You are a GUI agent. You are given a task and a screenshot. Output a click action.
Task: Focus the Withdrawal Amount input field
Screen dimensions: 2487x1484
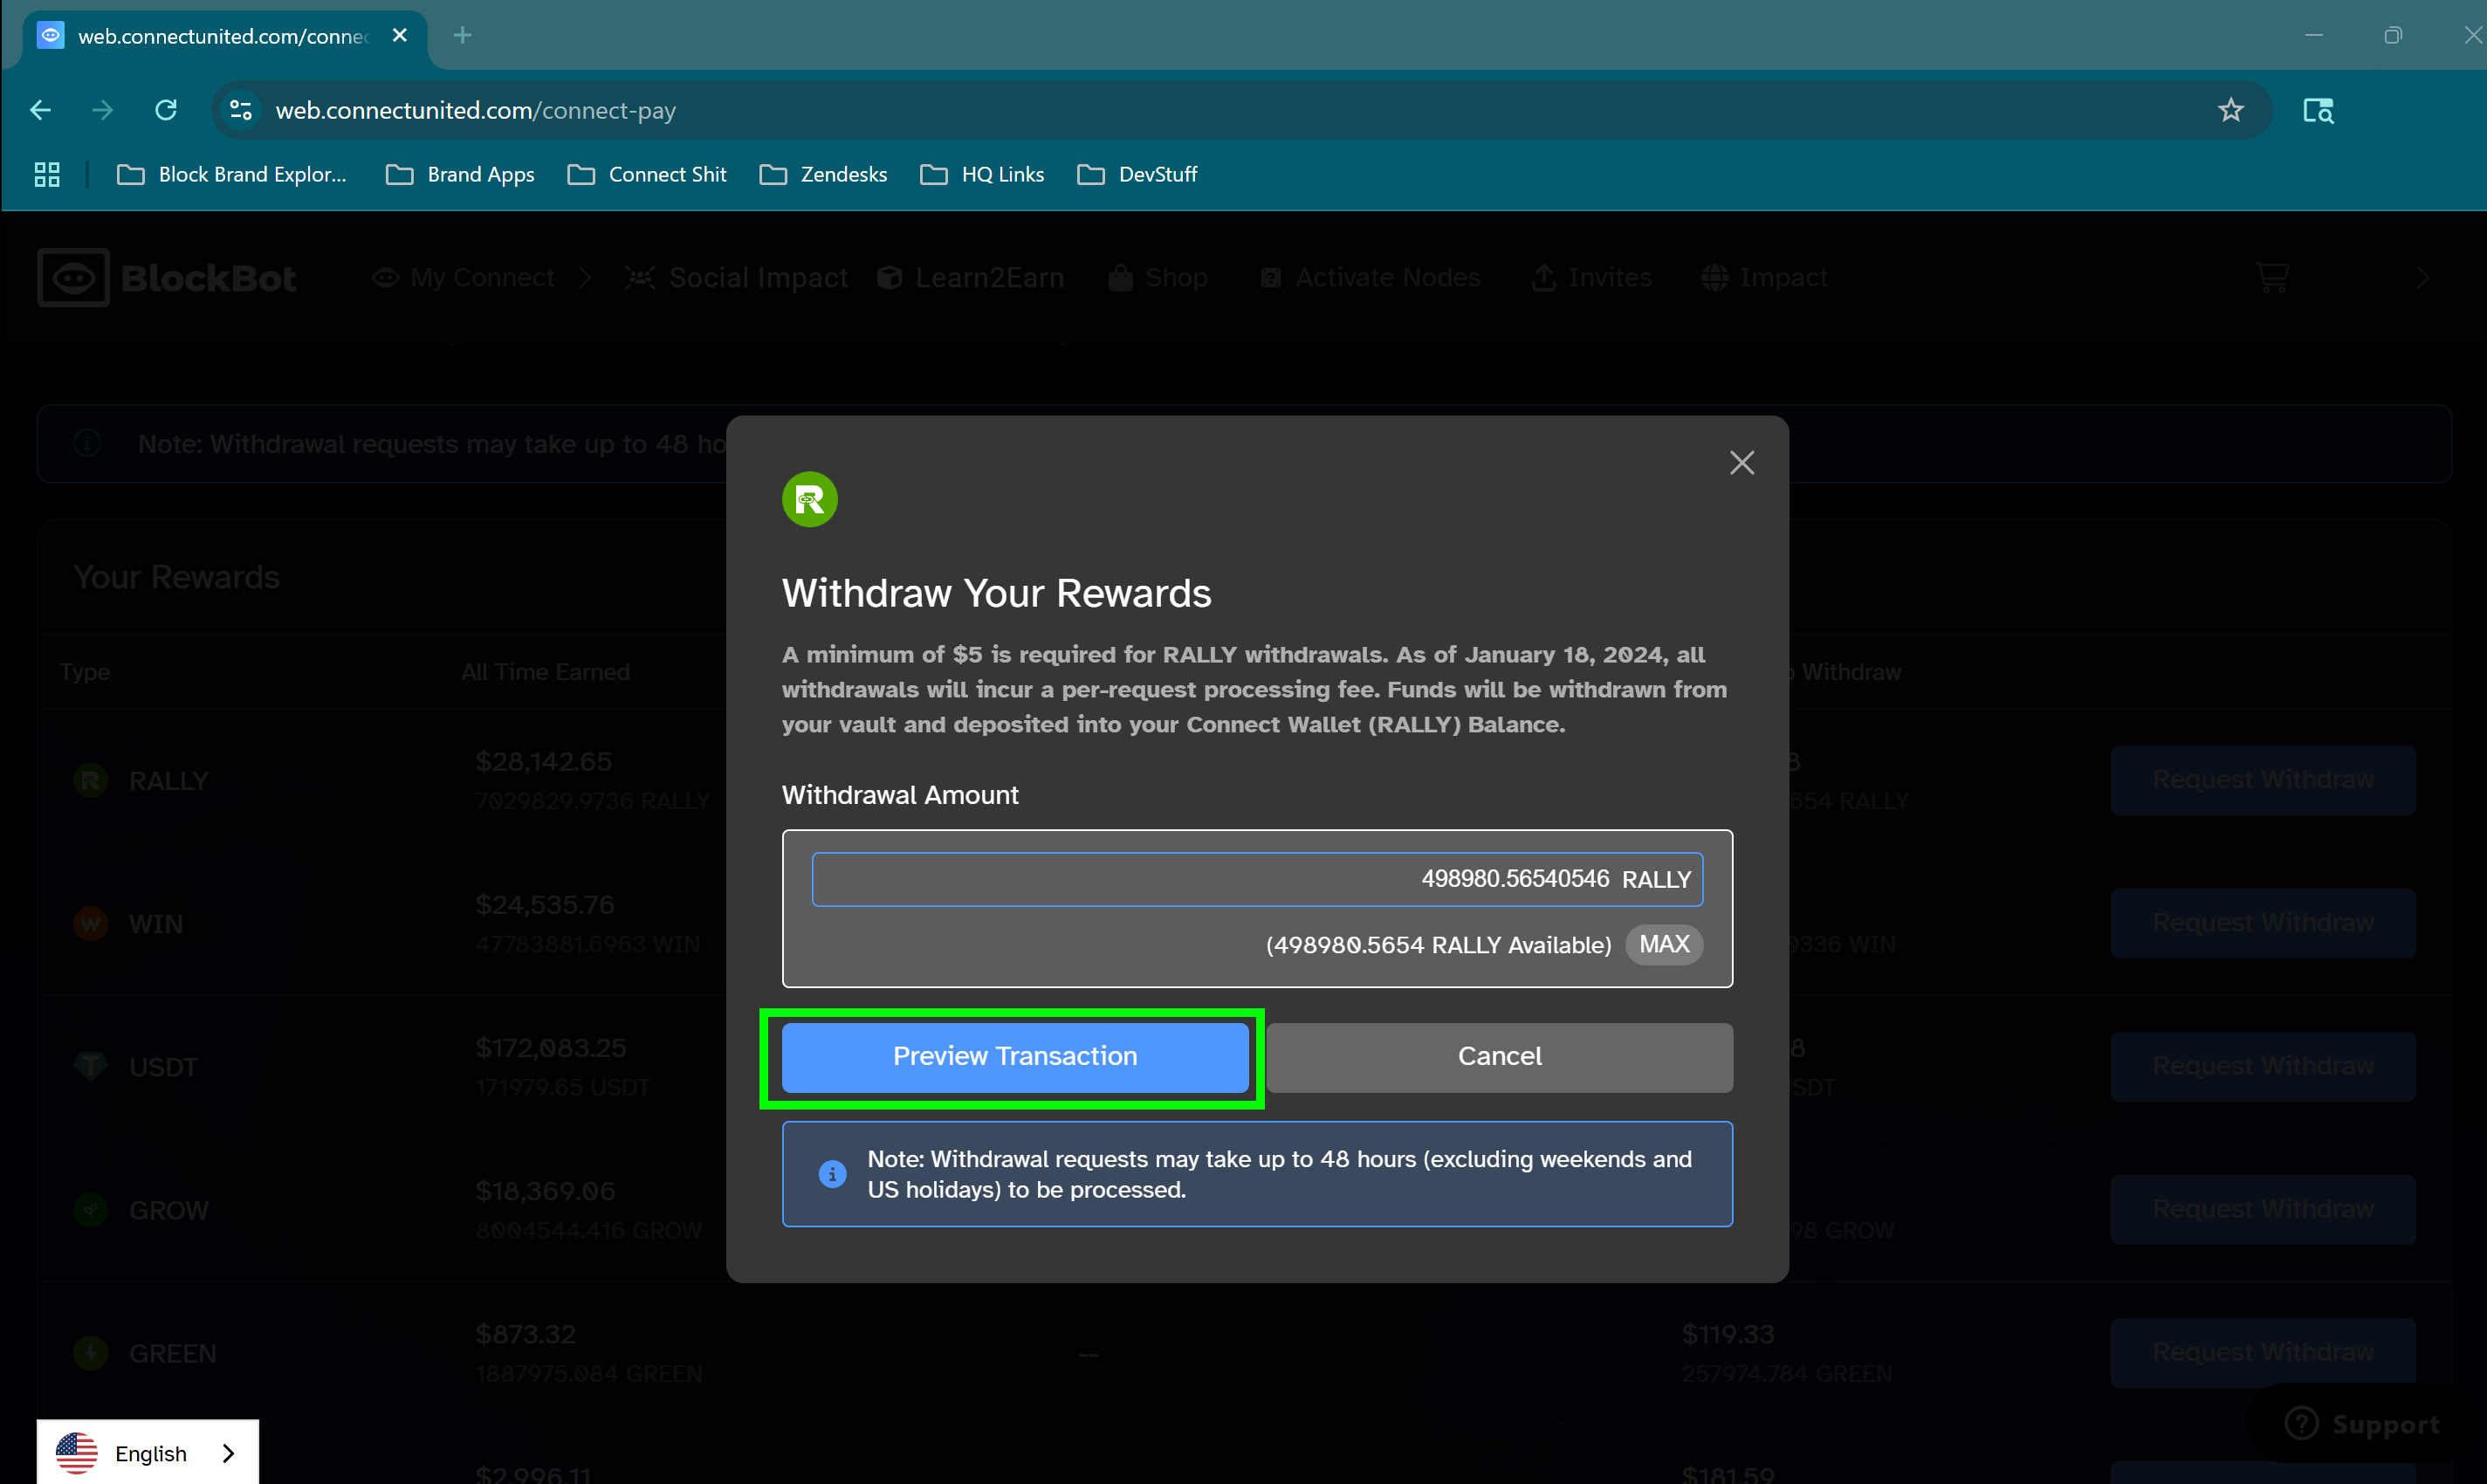click(x=1257, y=879)
